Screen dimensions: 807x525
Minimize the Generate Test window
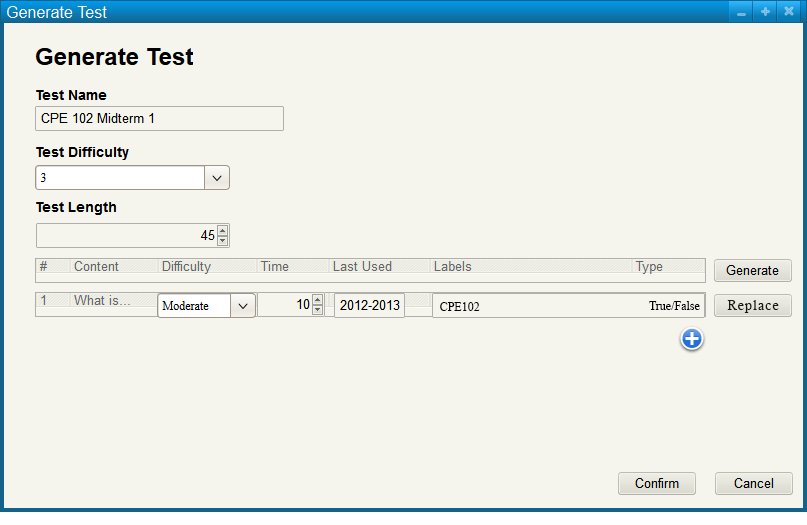point(741,12)
